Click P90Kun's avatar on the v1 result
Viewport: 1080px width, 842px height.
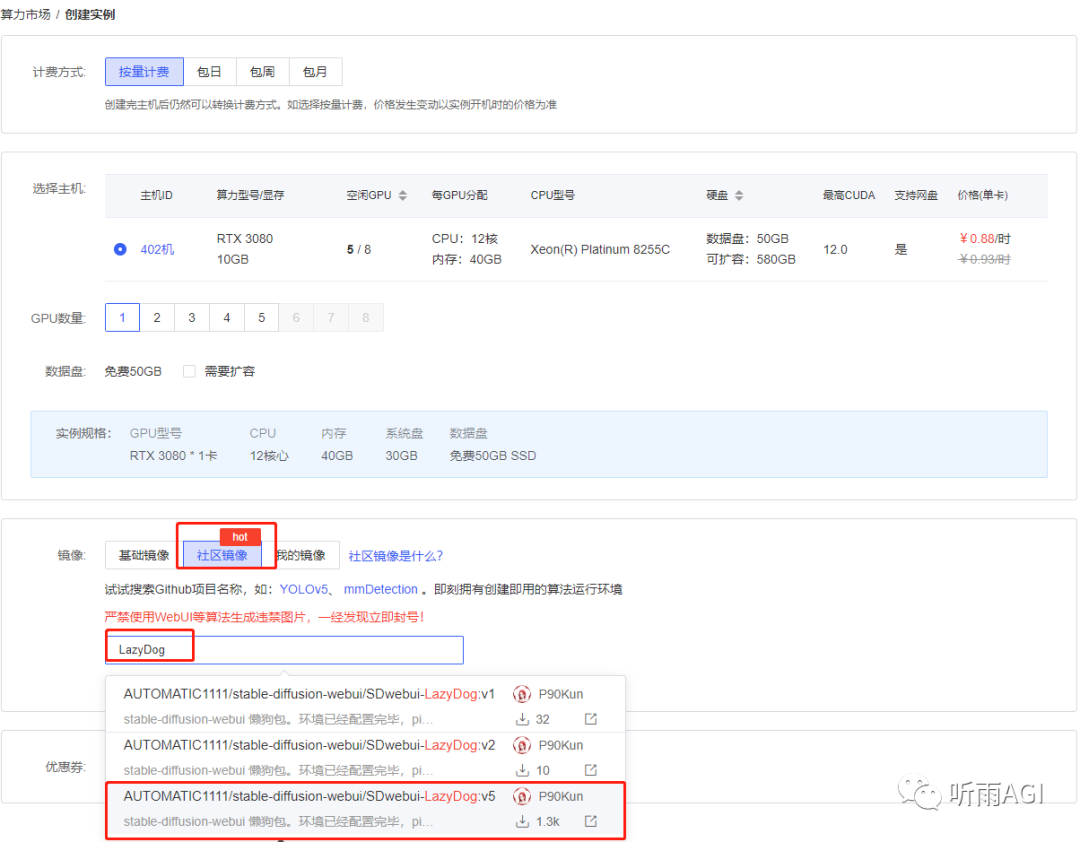pos(521,693)
